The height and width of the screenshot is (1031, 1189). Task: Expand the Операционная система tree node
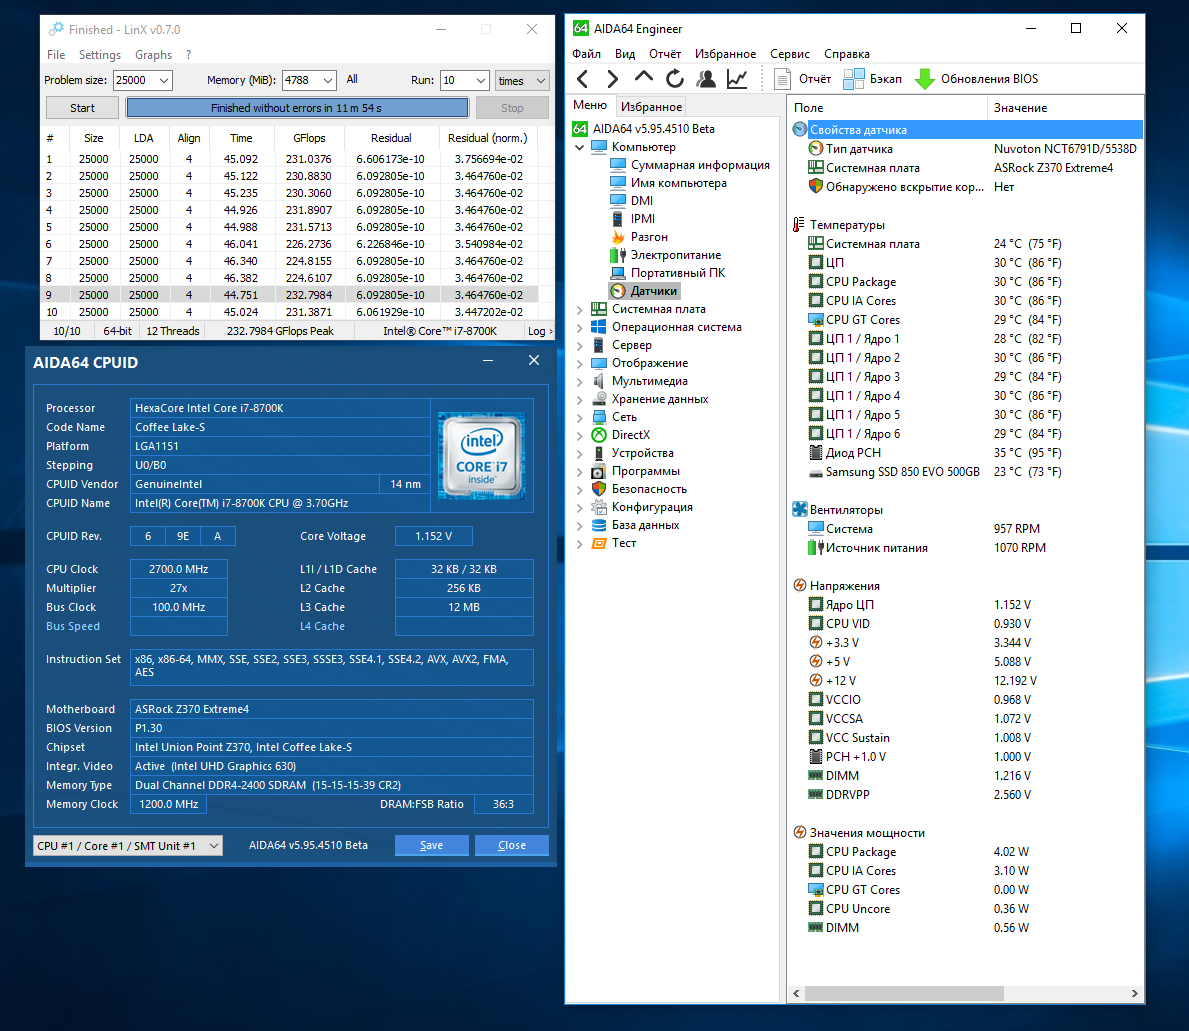coord(579,327)
